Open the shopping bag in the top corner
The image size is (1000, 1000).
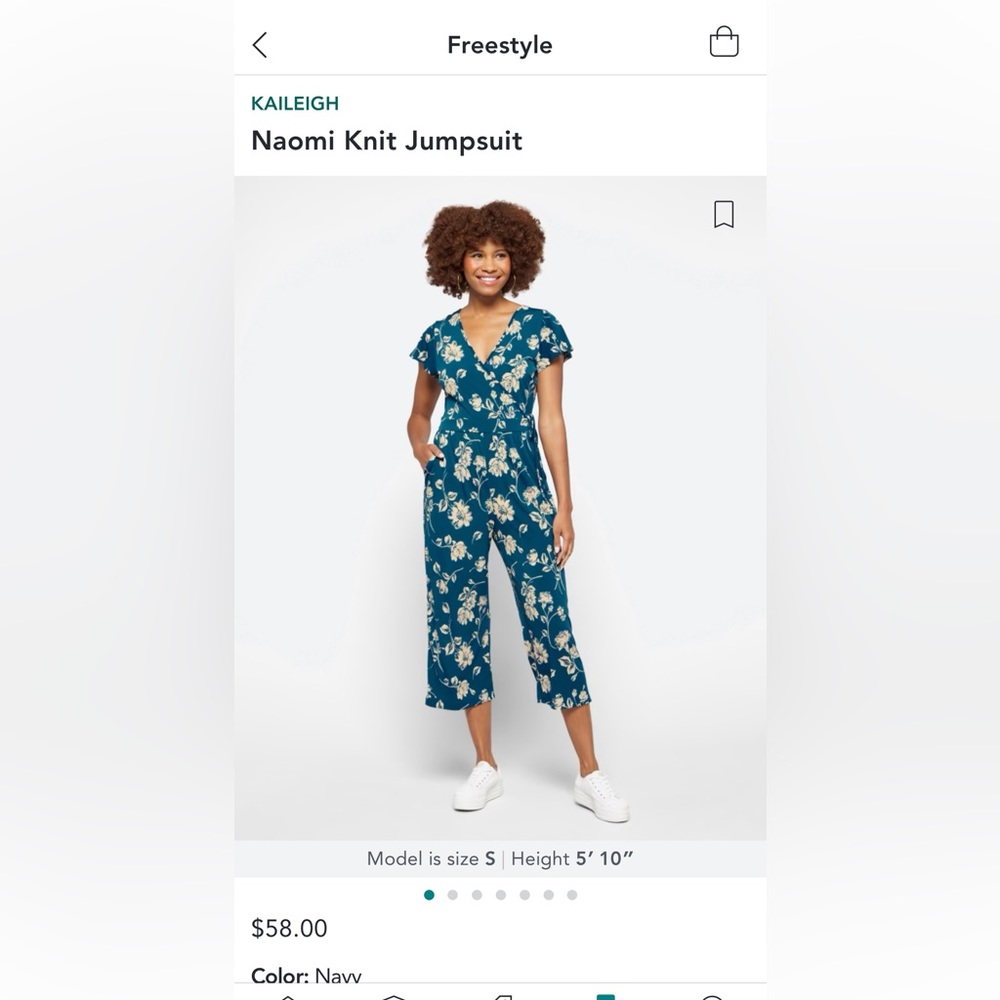point(724,42)
